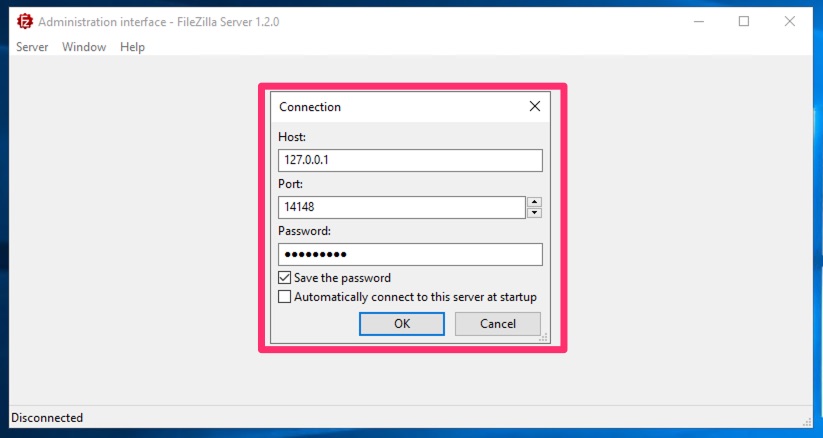Maximize the Administration interface window
The height and width of the screenshot is (438, 823).
click(744, 21)
